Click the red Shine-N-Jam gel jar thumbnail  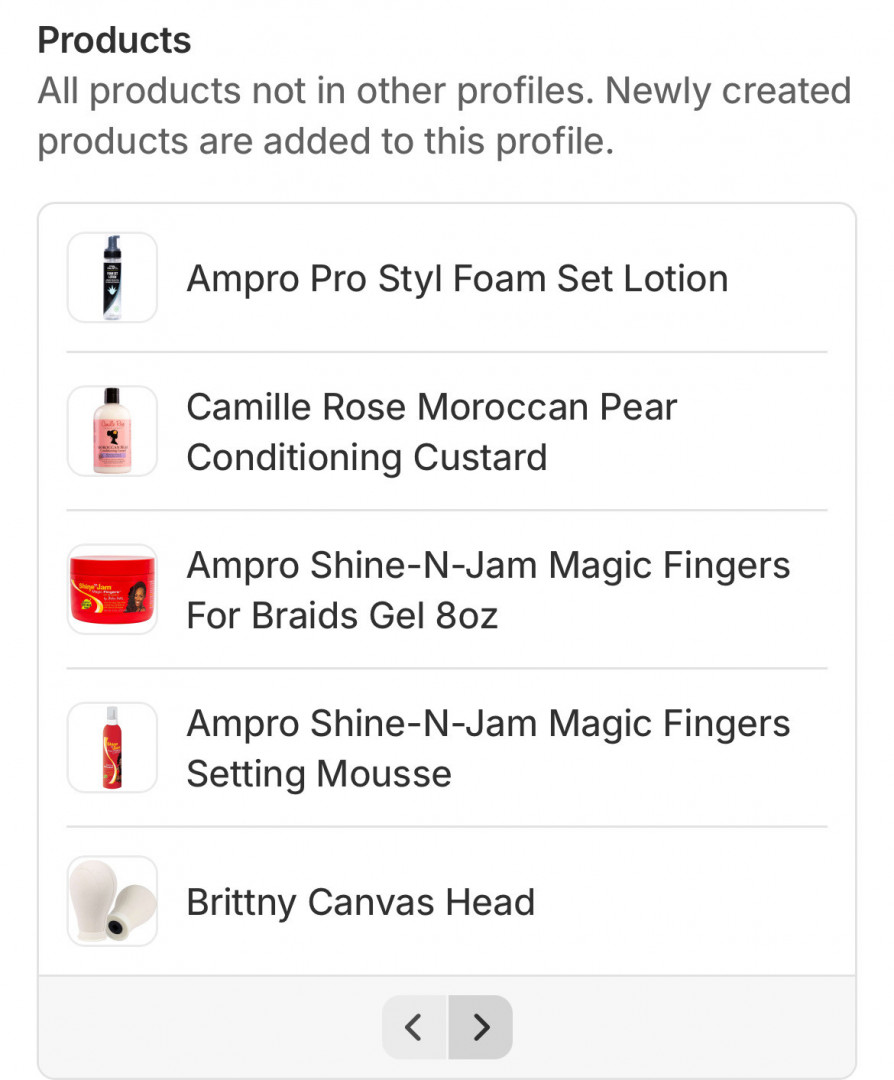[112, 589]
